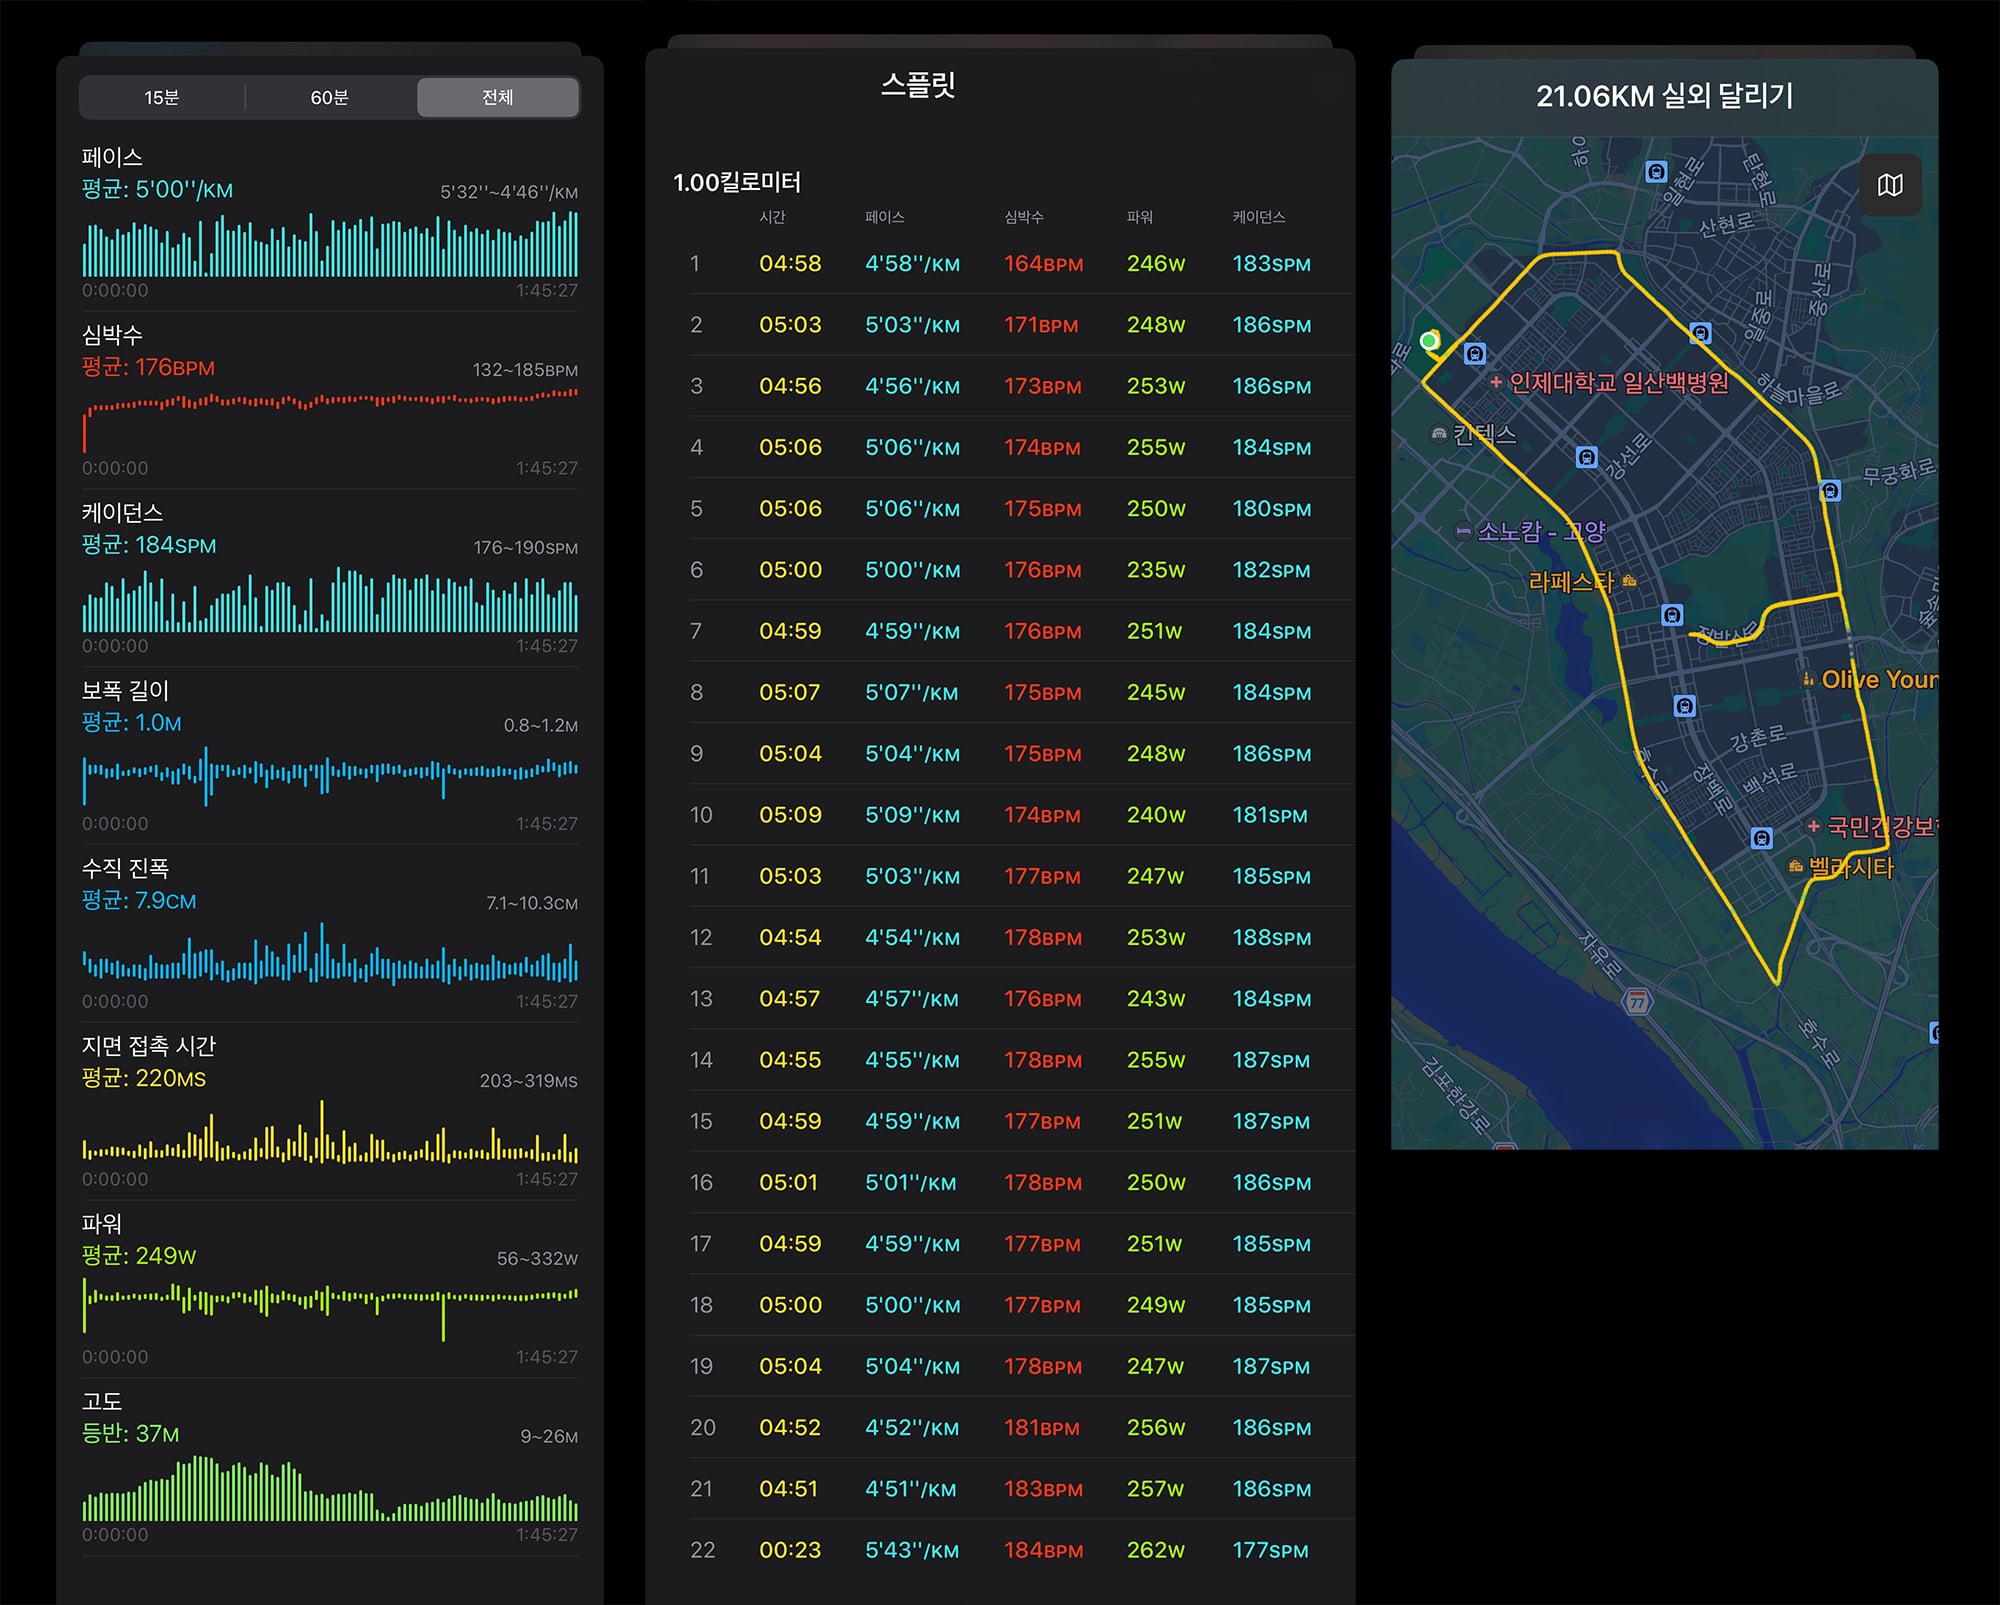
Task: Click the 벨라시타 shopping marker
Action: [1796, 866]
